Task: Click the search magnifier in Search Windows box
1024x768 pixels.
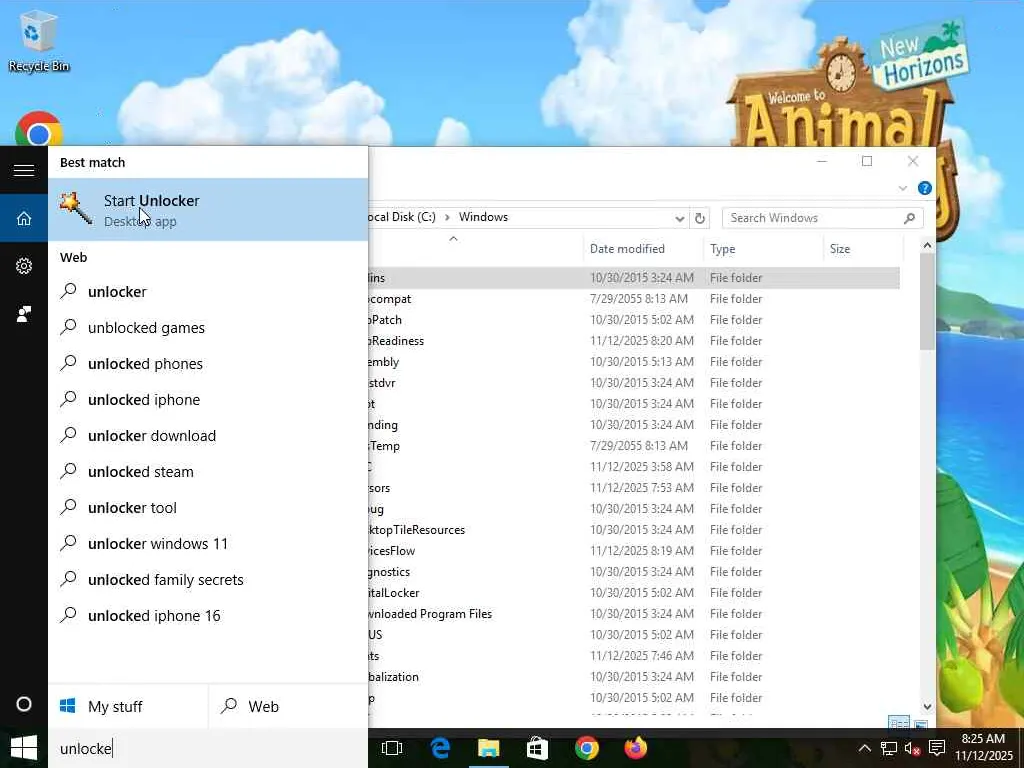Action: coord(909,218)
